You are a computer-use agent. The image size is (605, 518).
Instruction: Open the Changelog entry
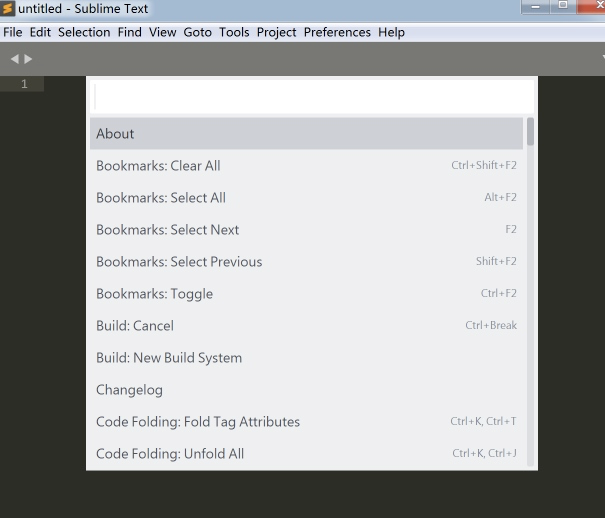[306, 390]
